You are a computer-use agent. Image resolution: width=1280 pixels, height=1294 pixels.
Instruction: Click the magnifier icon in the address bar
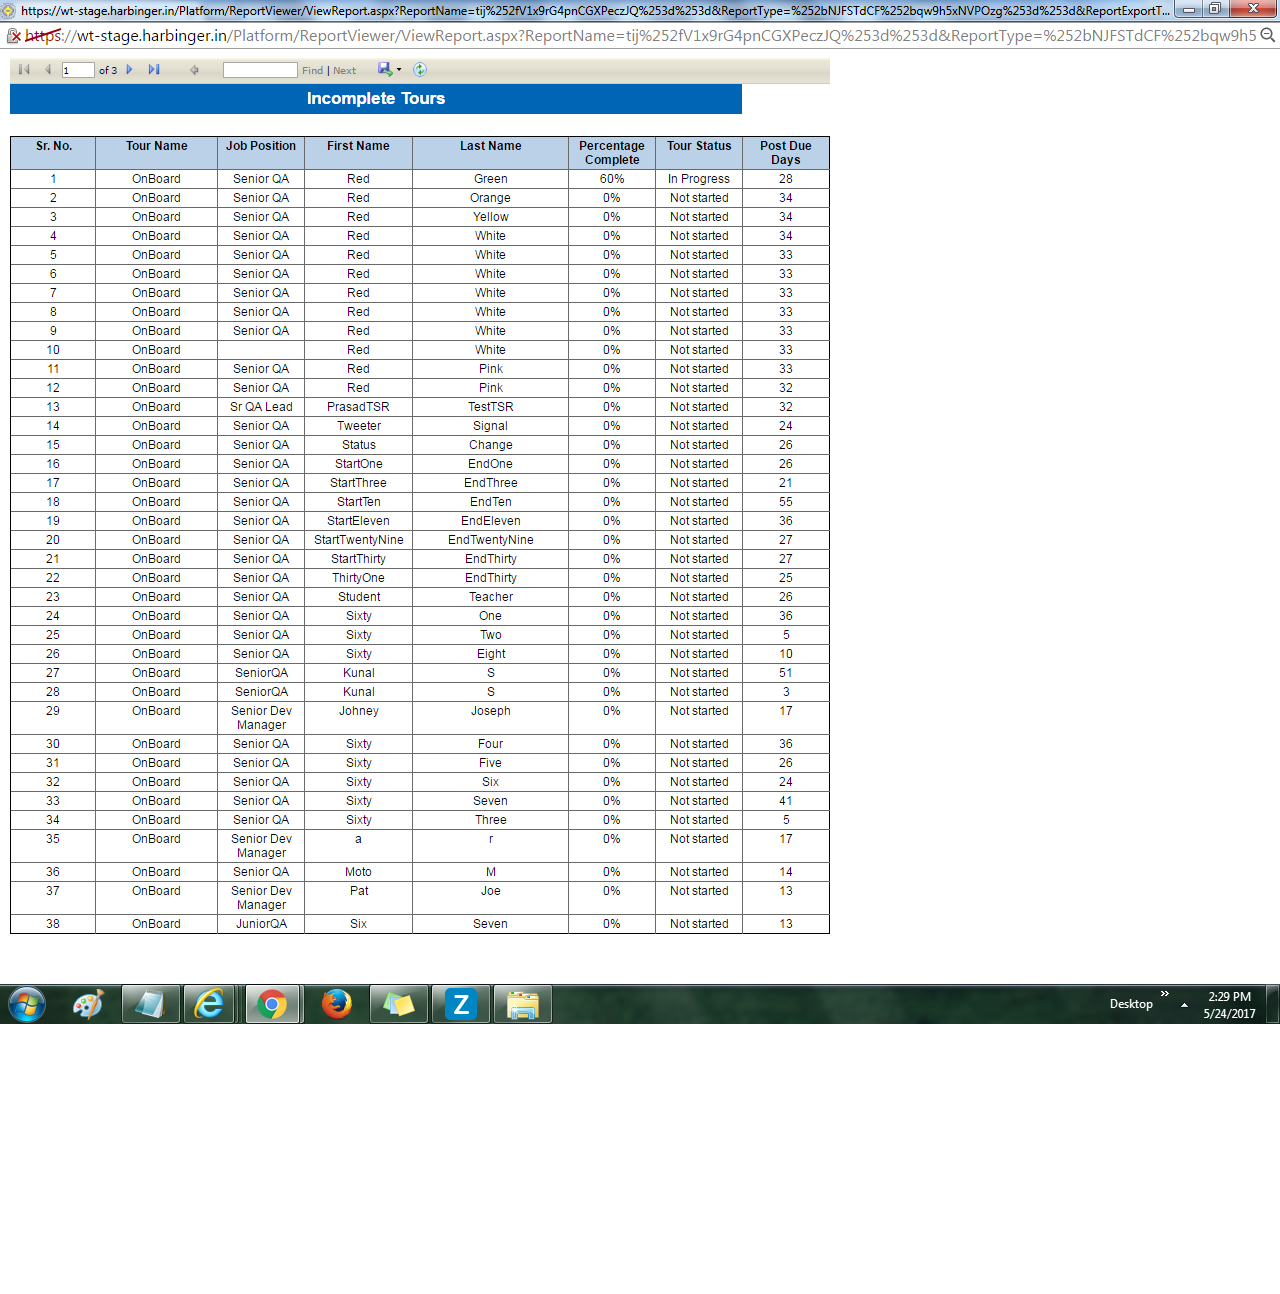(x=1267, y=35)
